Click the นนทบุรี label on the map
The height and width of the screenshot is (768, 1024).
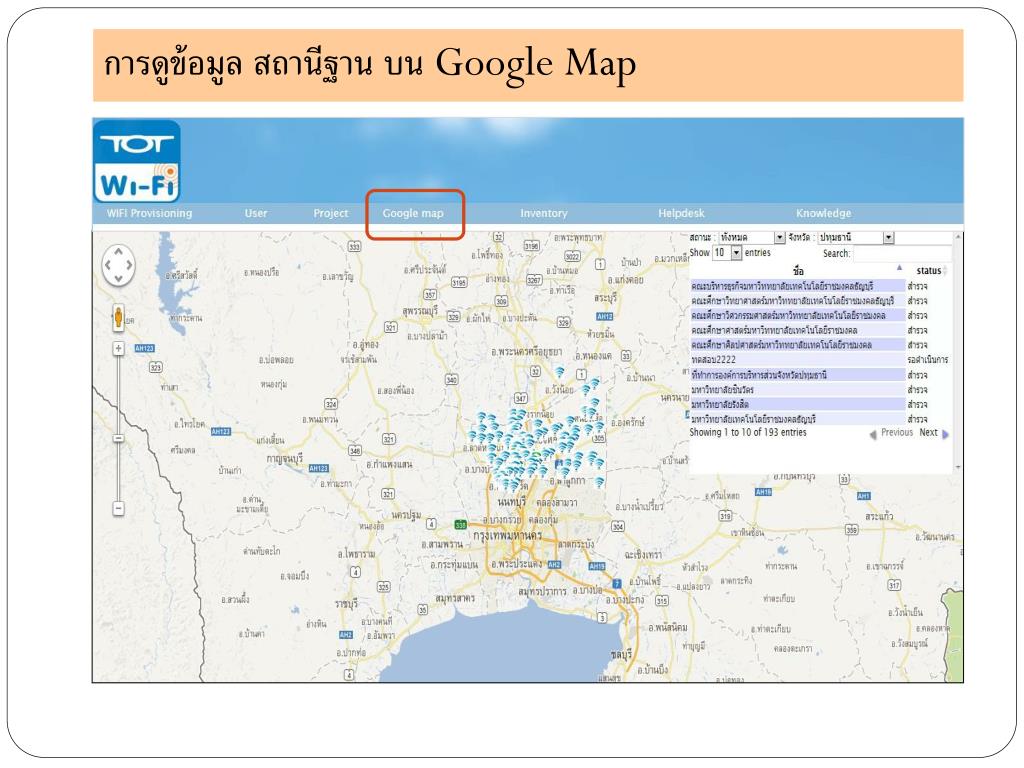pyautogui.click(x=512, y=502)
